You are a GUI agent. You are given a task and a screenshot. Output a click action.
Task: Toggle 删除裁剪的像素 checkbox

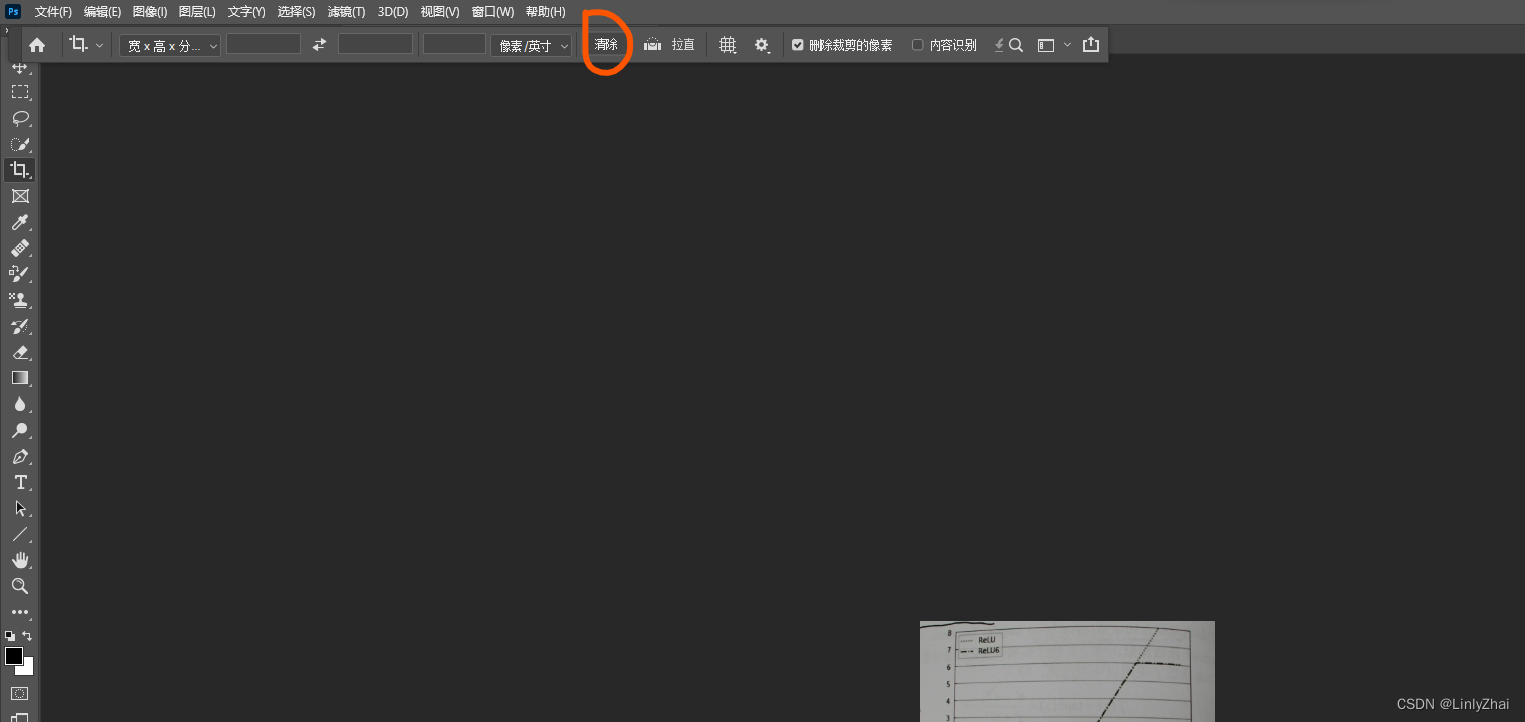(x=798, y=45)
